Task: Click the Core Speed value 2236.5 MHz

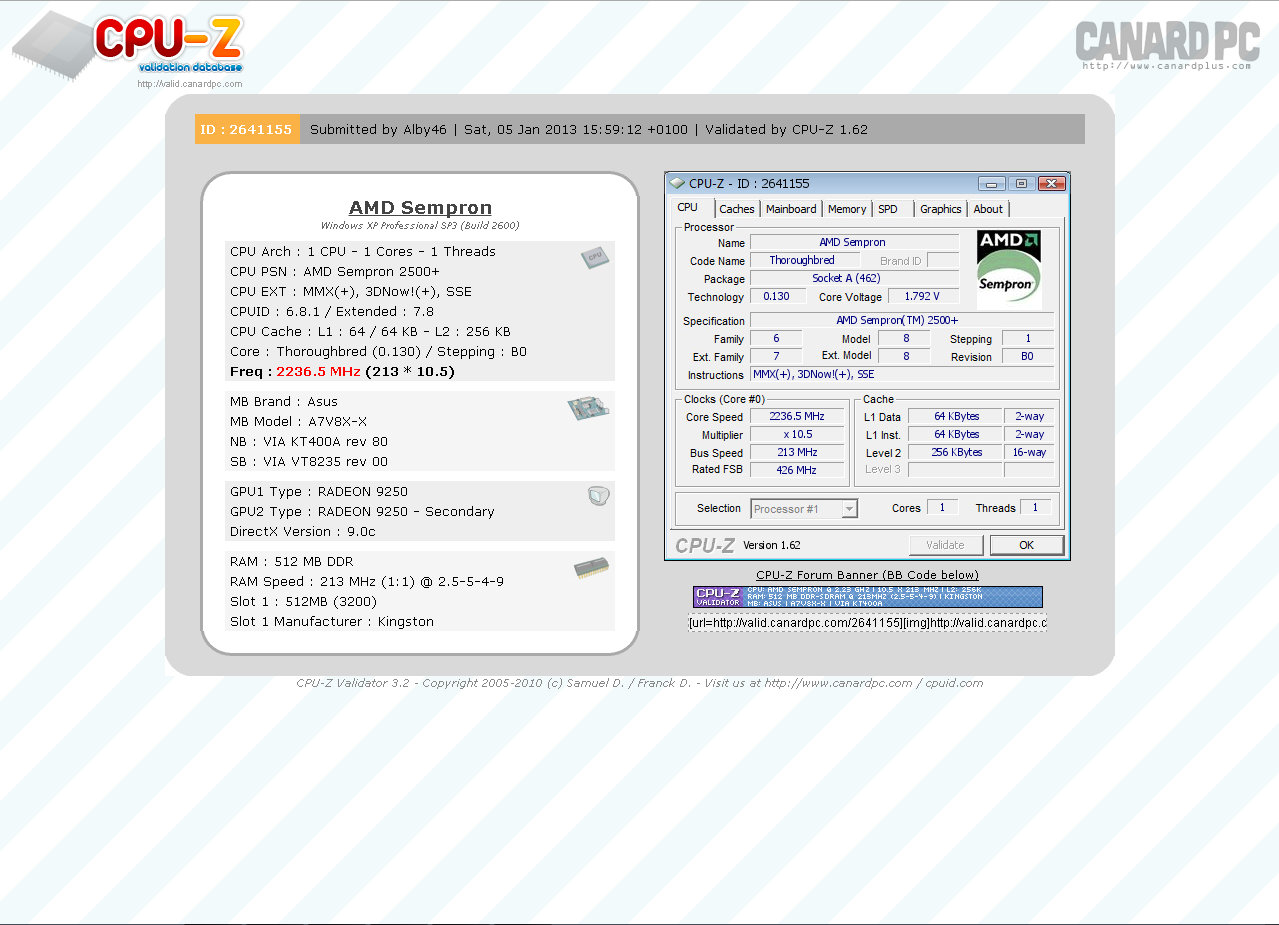Action: pyautogui.click(x=797, y=417)
